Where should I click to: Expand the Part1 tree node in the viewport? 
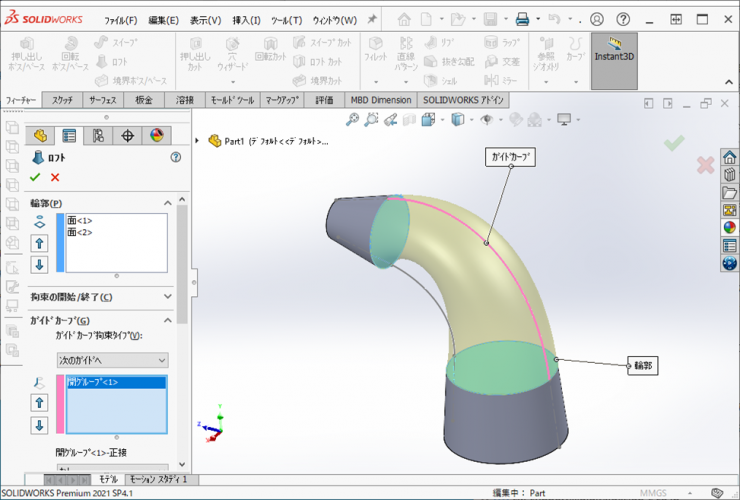[198, 141]
